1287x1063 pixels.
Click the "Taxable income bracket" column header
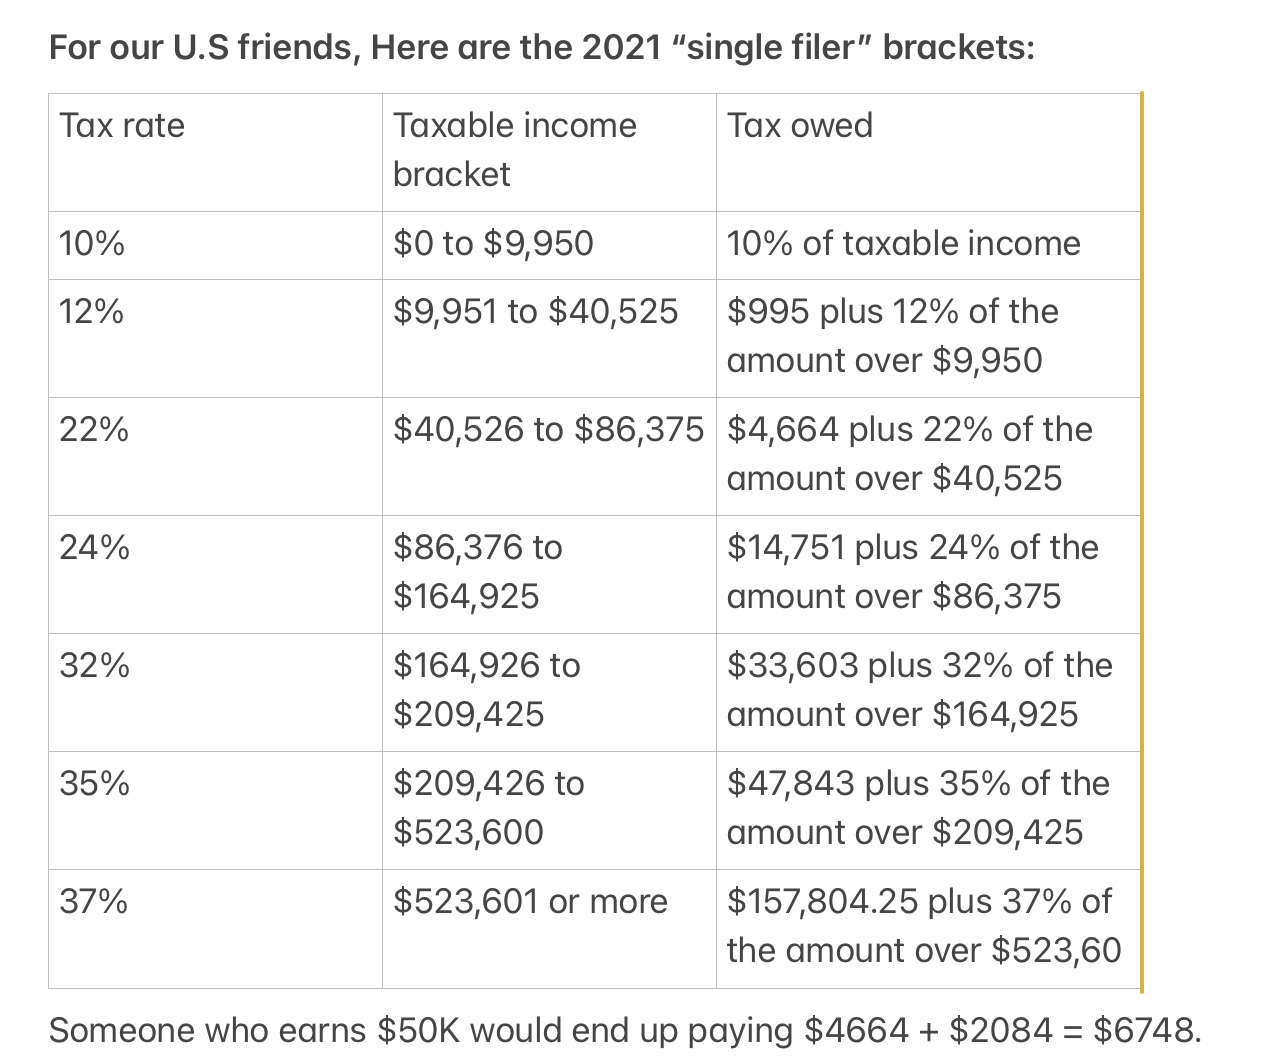tap(514, 149)
